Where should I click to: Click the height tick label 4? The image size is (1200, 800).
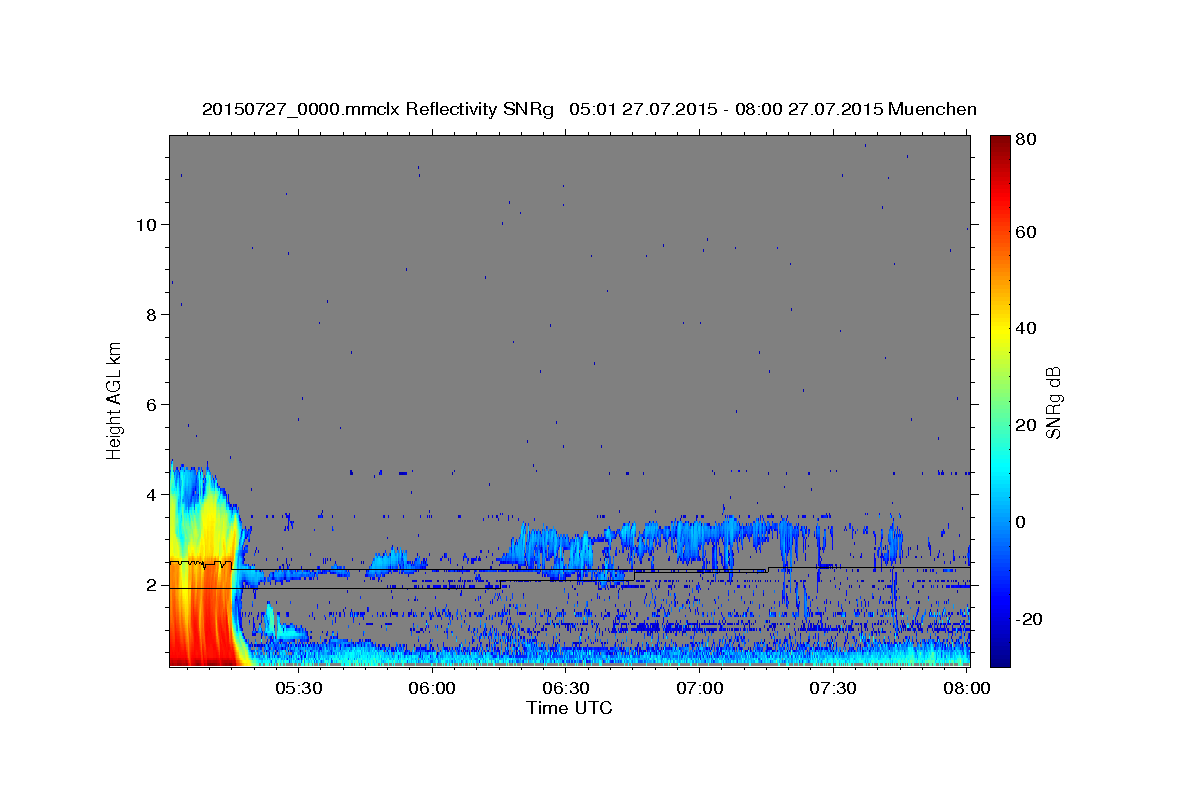(151, 495)
